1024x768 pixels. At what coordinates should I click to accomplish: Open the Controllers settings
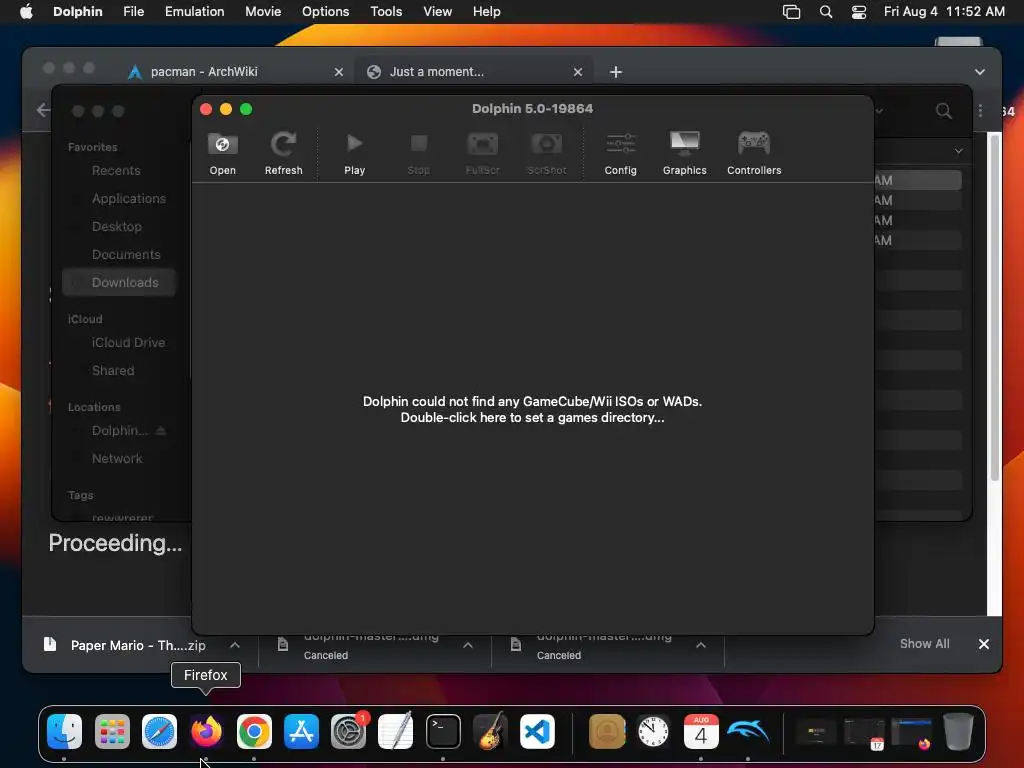[754, 153]
